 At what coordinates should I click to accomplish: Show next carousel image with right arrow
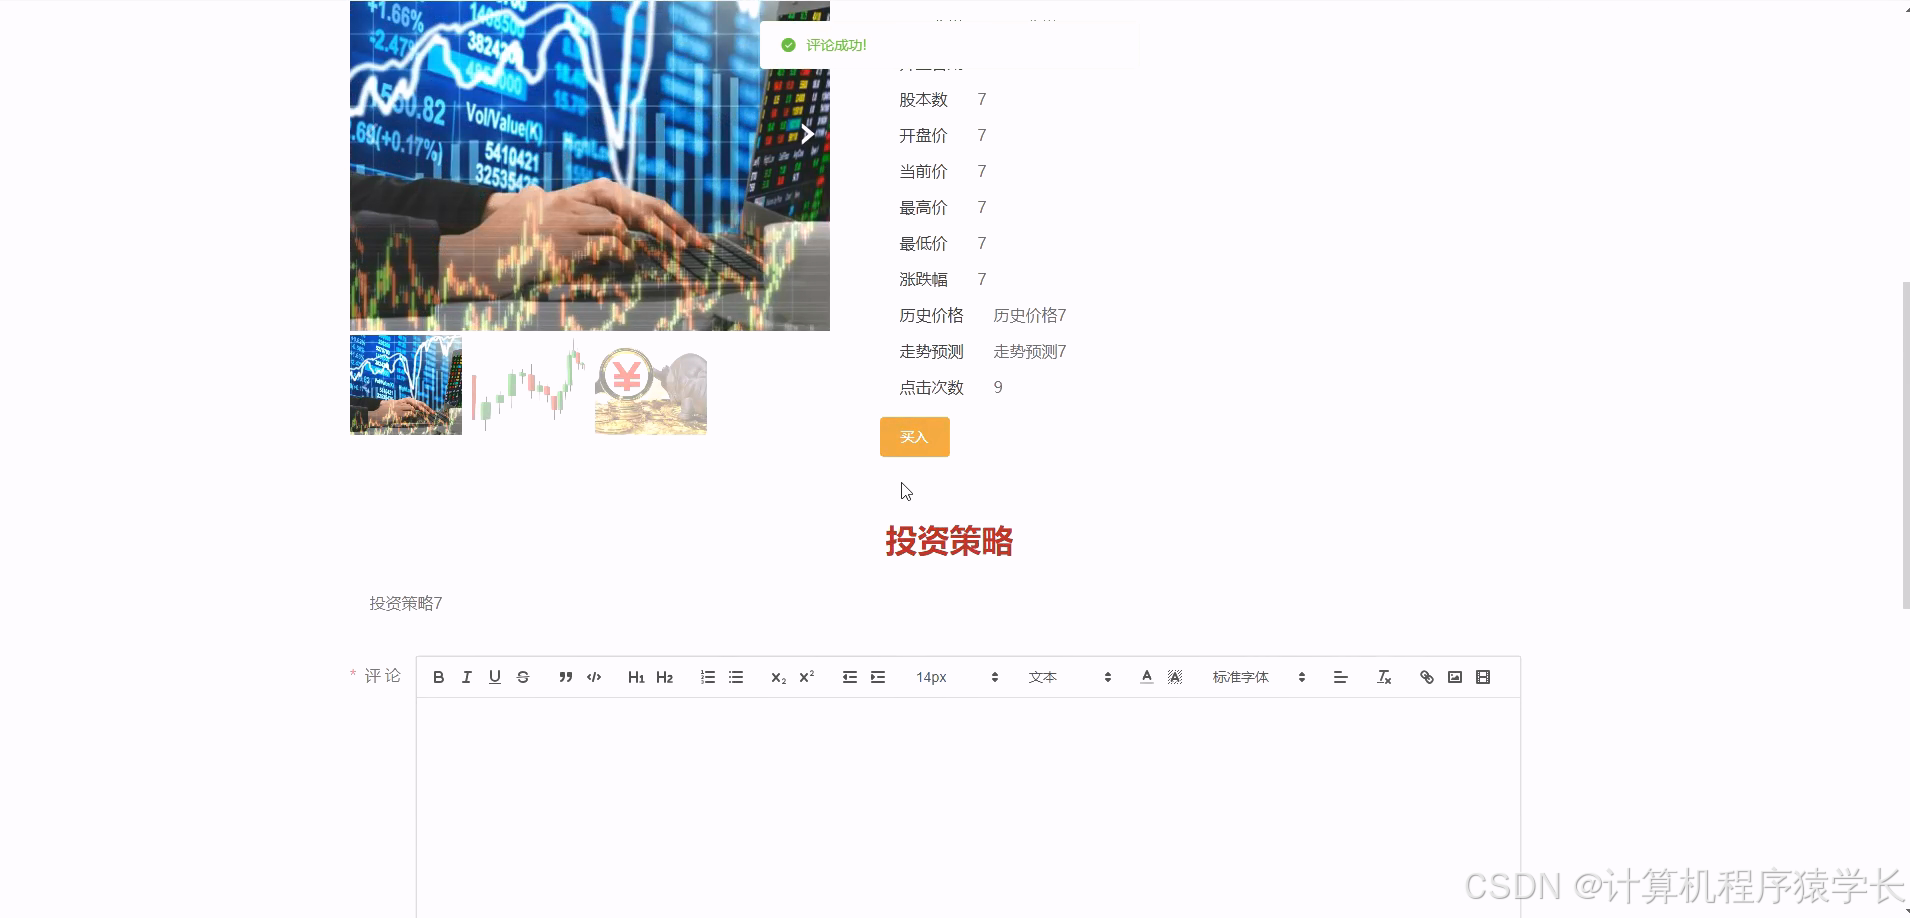pyautogui.click(x=807, y=134)
